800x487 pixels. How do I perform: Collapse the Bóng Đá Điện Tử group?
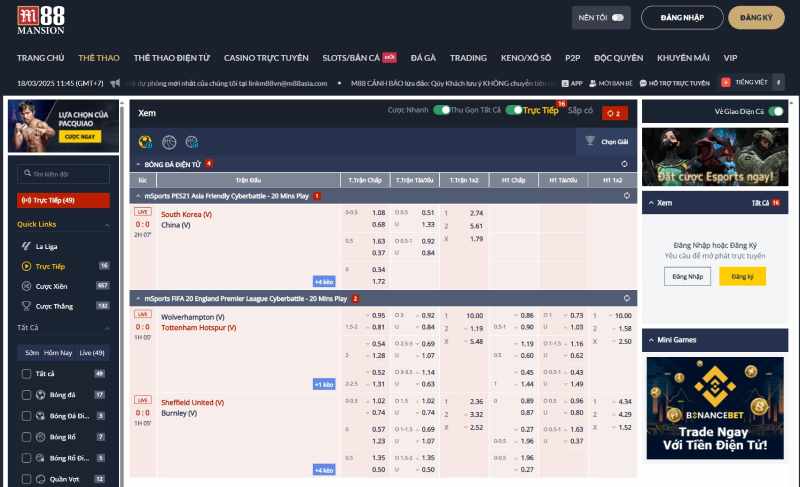pos(138,164)
